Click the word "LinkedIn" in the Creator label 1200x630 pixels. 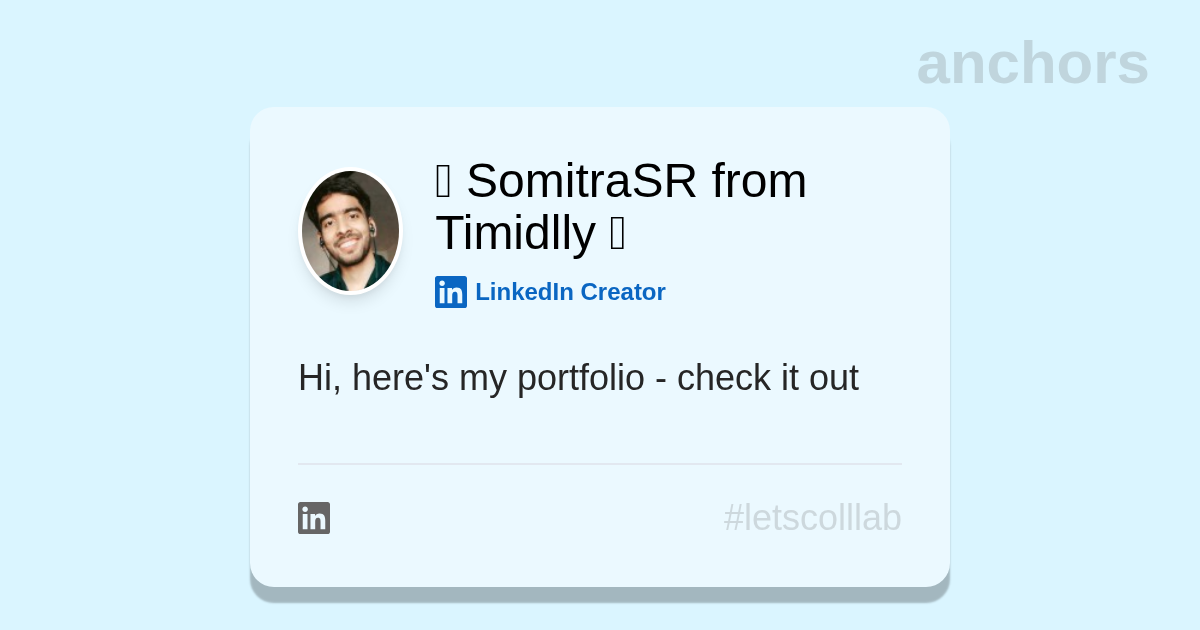[524, 292]
